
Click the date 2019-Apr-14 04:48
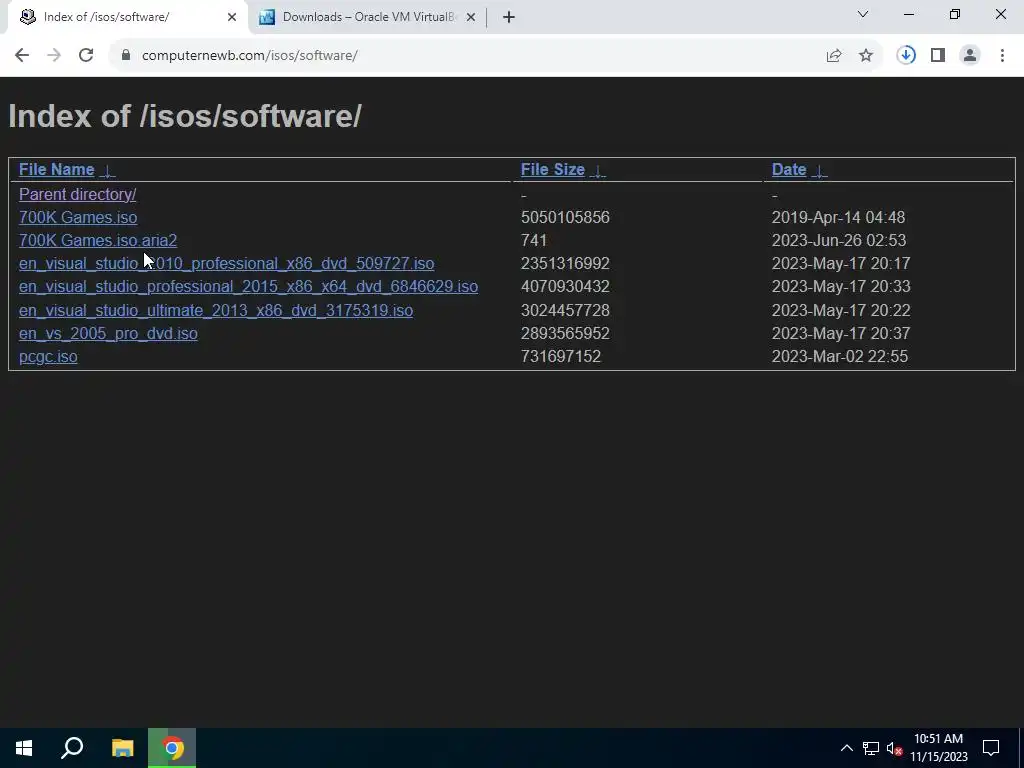coord(838,217)
